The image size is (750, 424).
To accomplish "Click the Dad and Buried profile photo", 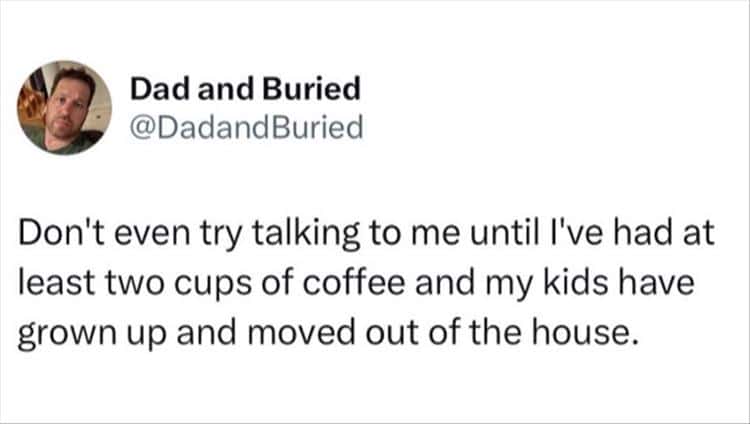I will pyautogui.click(x=65, y=107).
